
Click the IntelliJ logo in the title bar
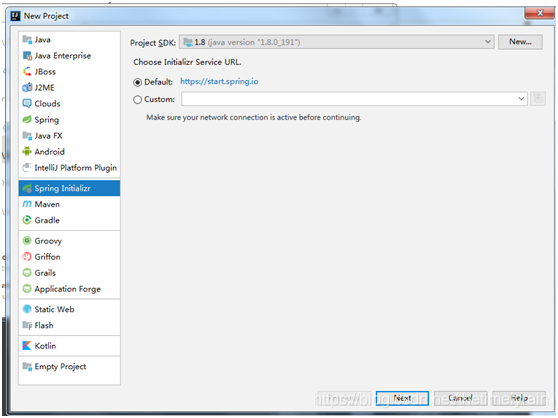tap(16, 16)
